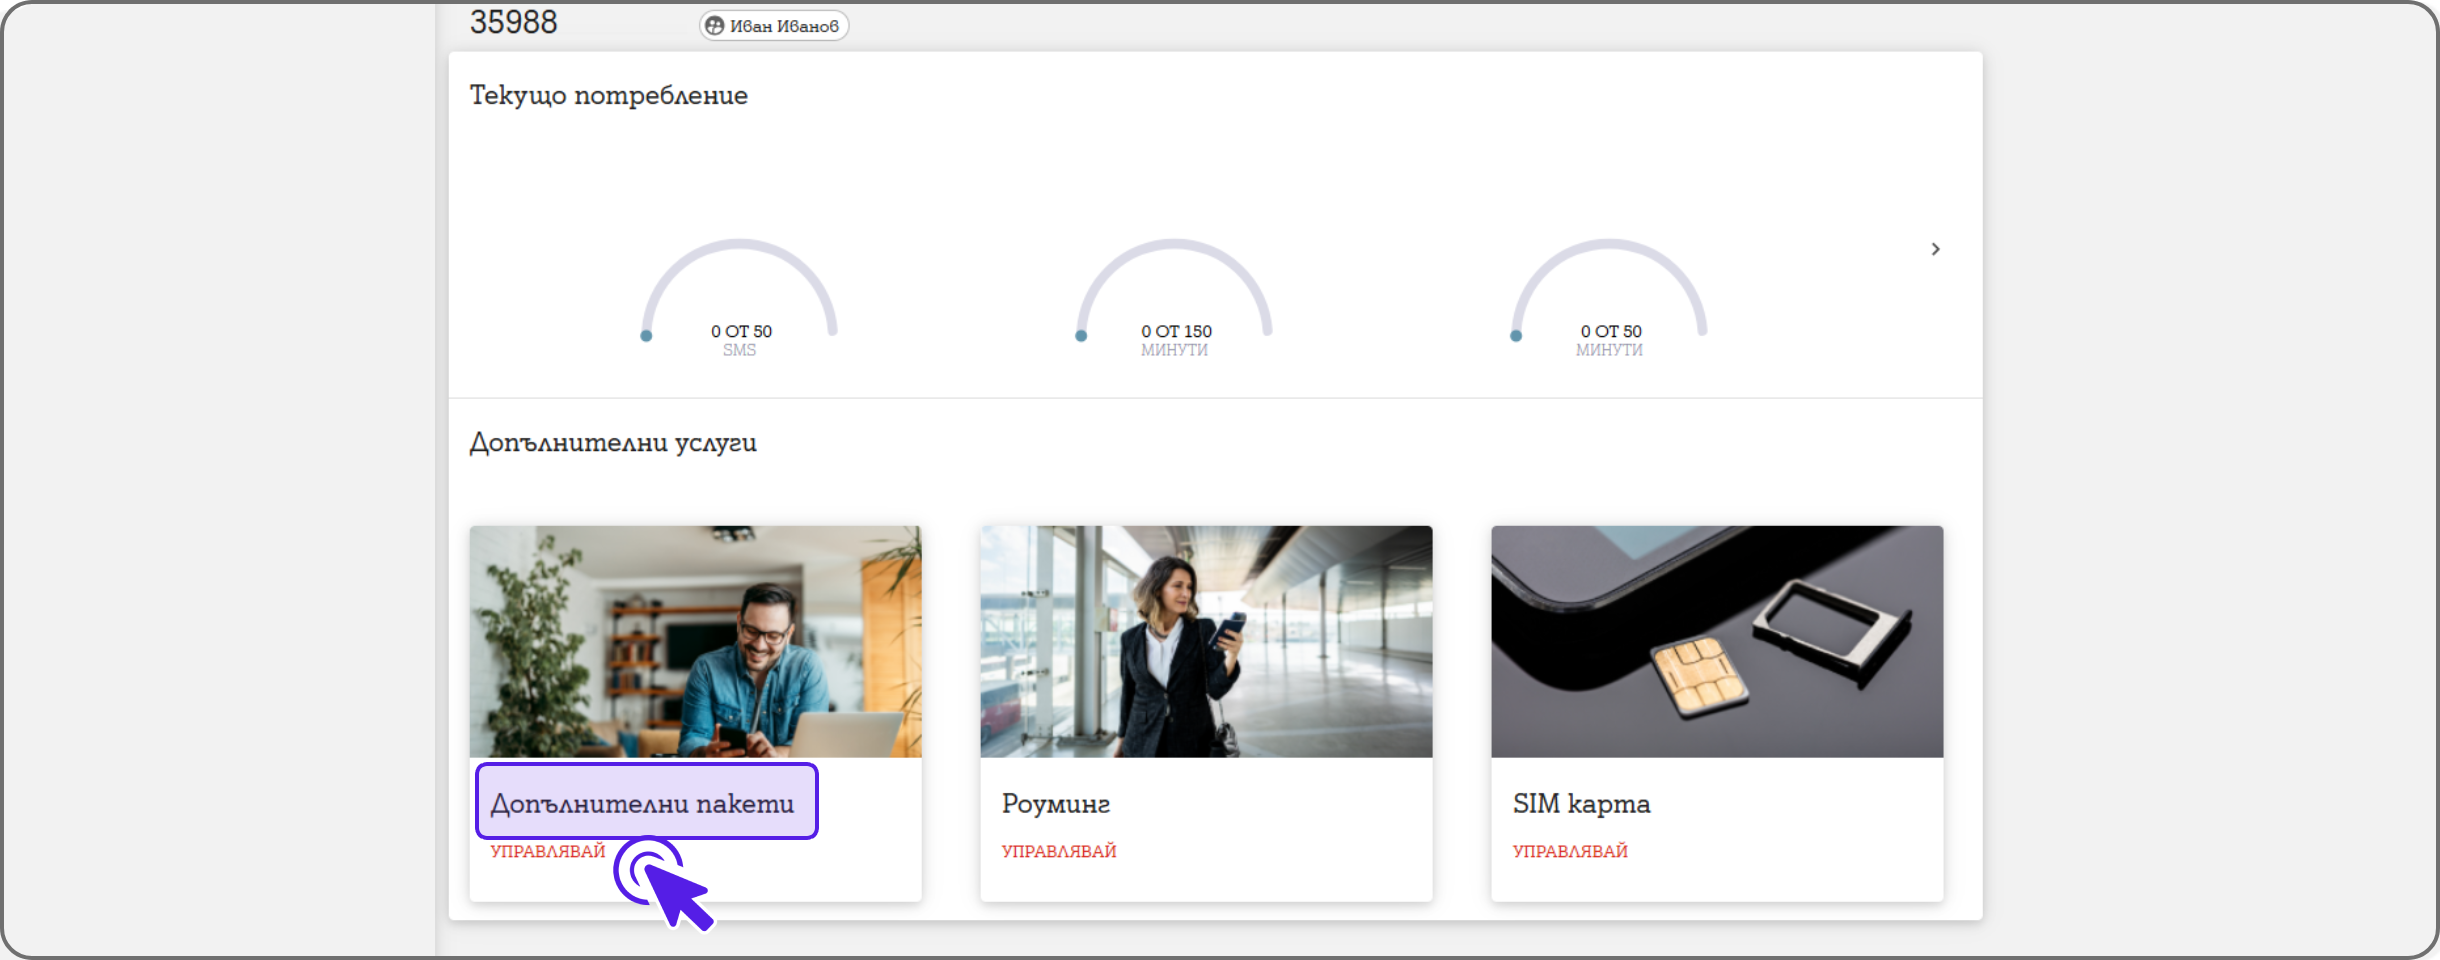Click УПРАВЛЯВАЙ under Допълнителни пакети

point(548,851)
